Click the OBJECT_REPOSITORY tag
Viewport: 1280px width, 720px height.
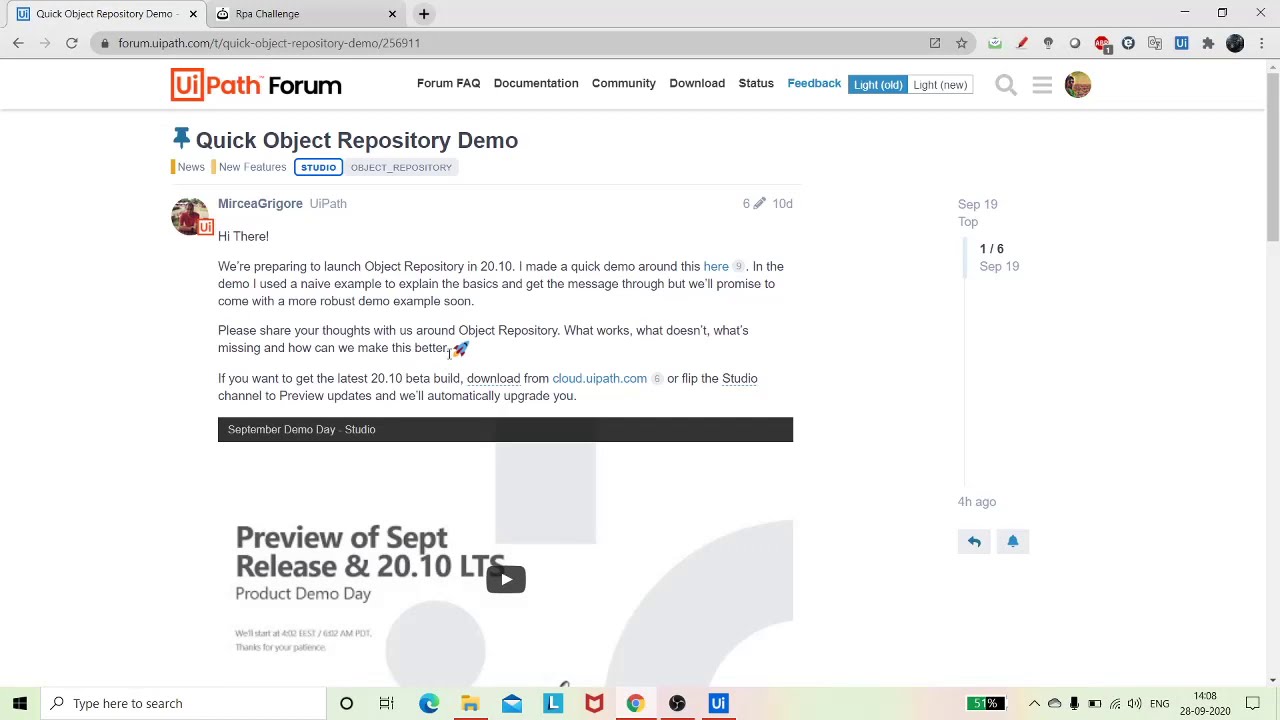tap(401, 167)
